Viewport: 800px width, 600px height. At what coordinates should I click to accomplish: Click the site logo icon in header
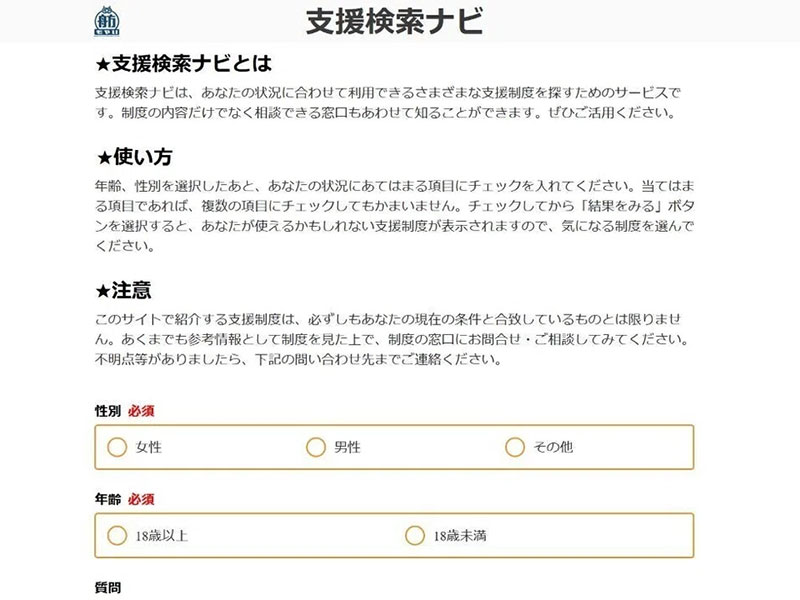coord(106,20)
